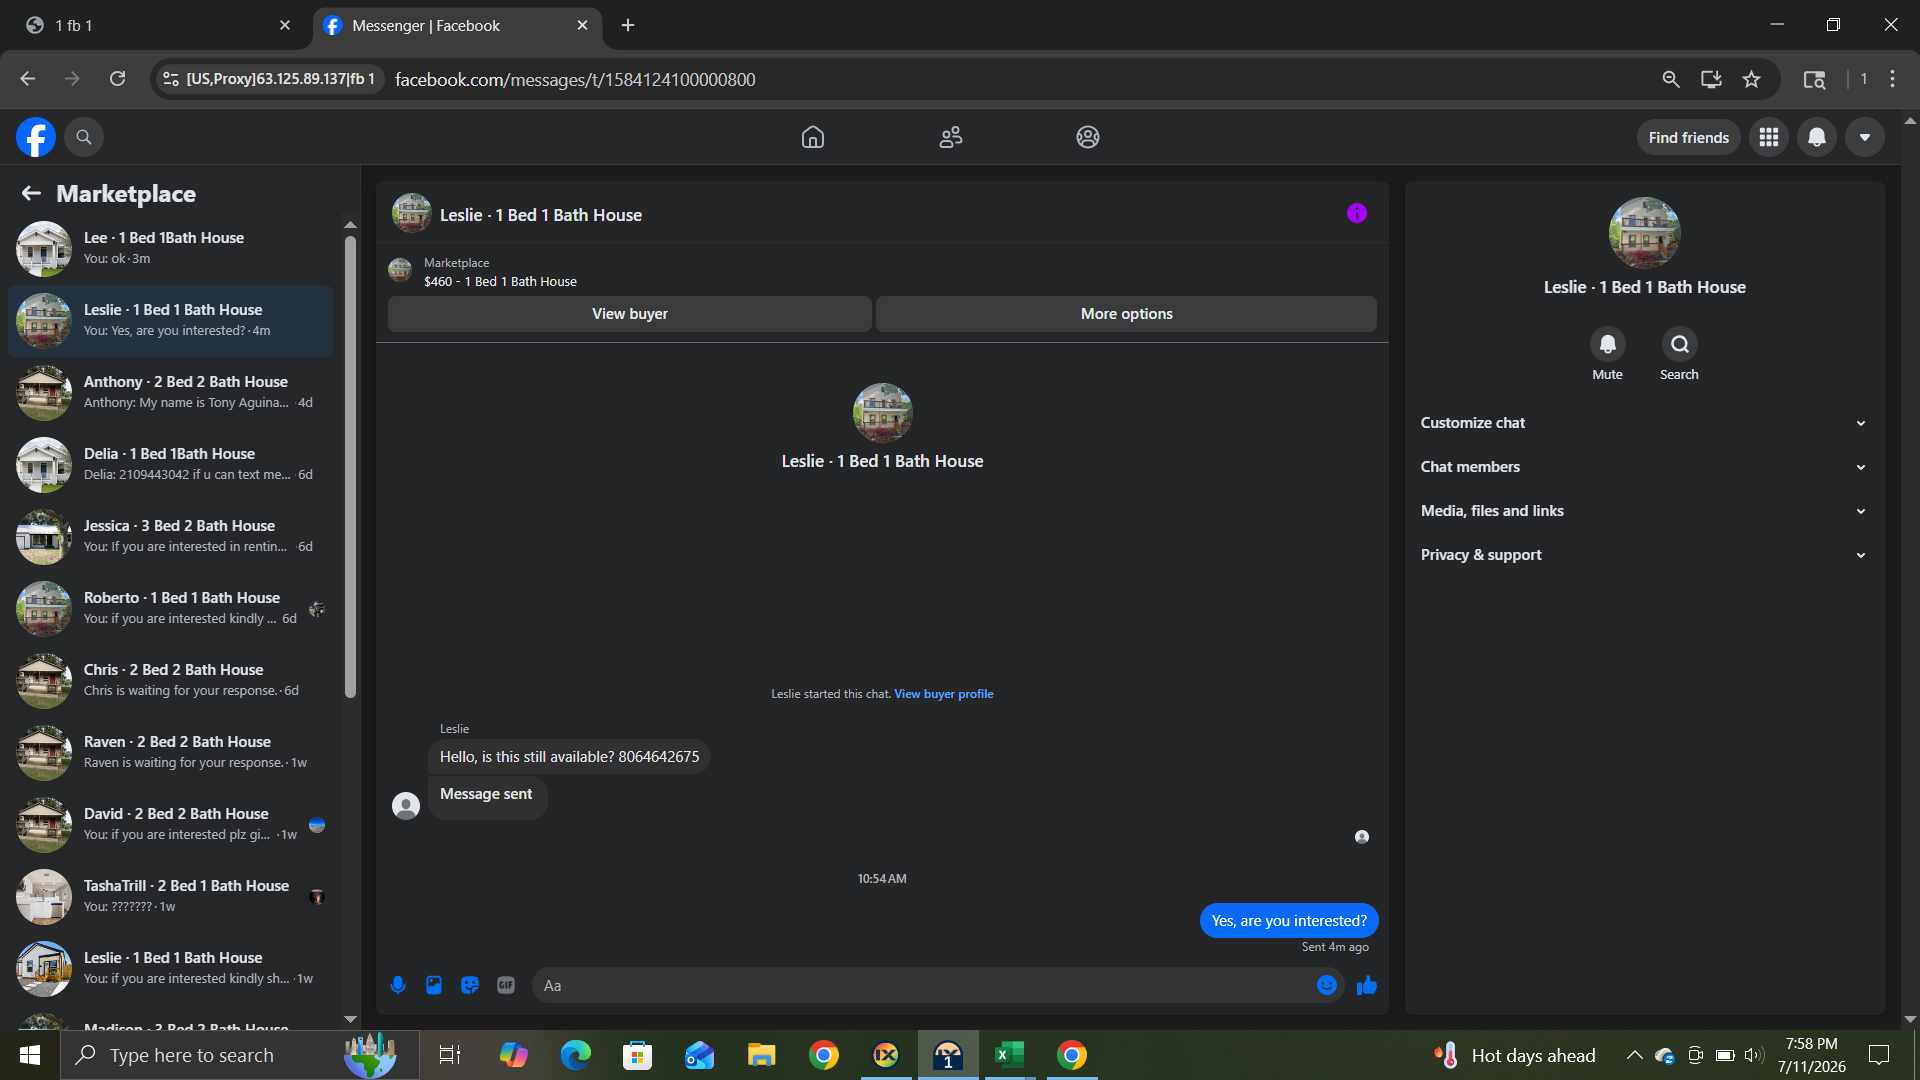
Task: Open the Windows Start menu
Action: coord(30,1055)
